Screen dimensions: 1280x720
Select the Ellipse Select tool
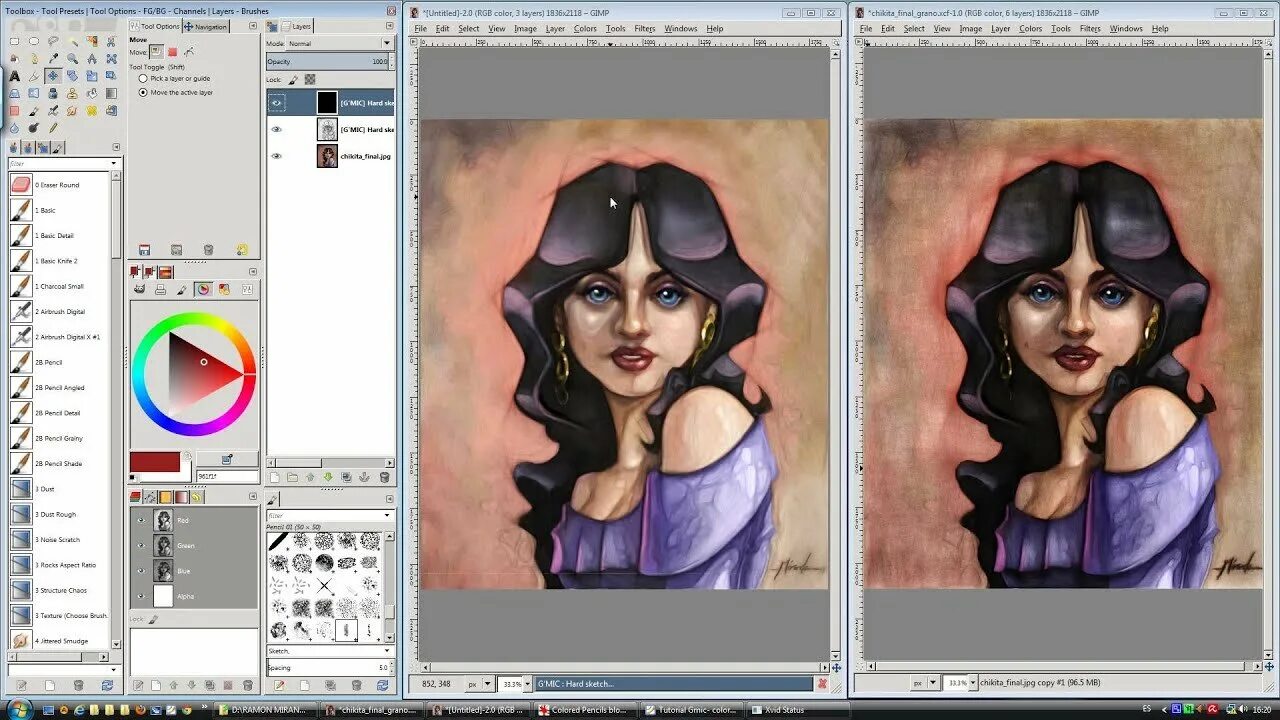coord(34,41)
